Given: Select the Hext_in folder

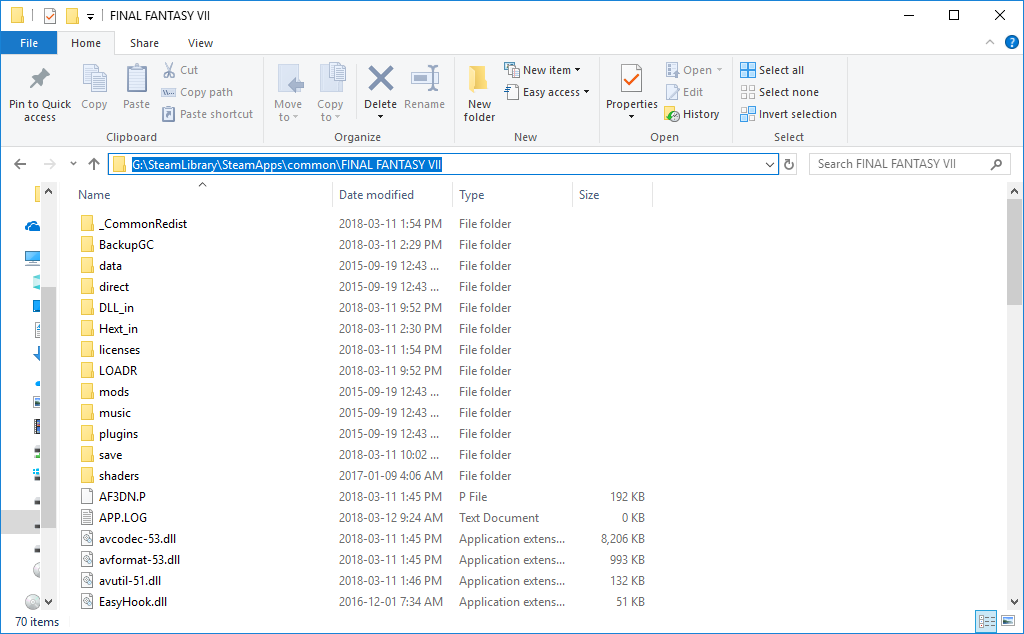Looking at the screenshot, I should (x=118, y=328).
